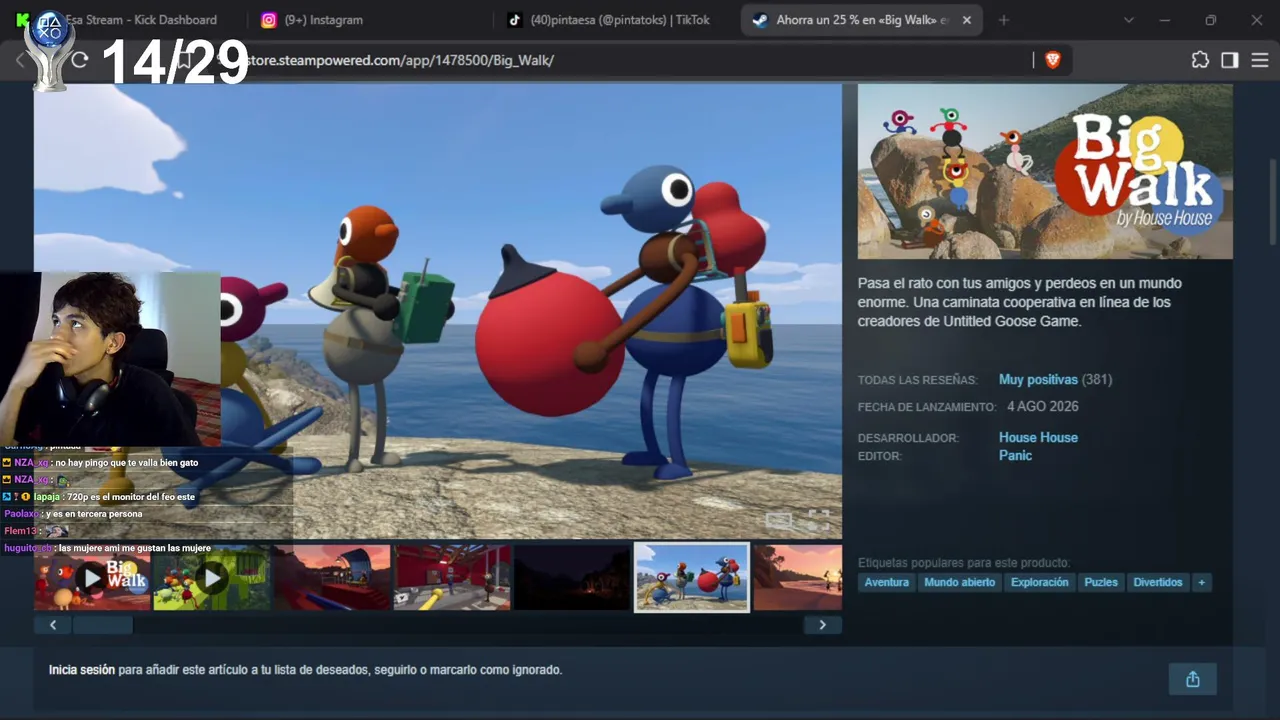
Task: Click the Inicia sesión link
Action: point(82,670)
